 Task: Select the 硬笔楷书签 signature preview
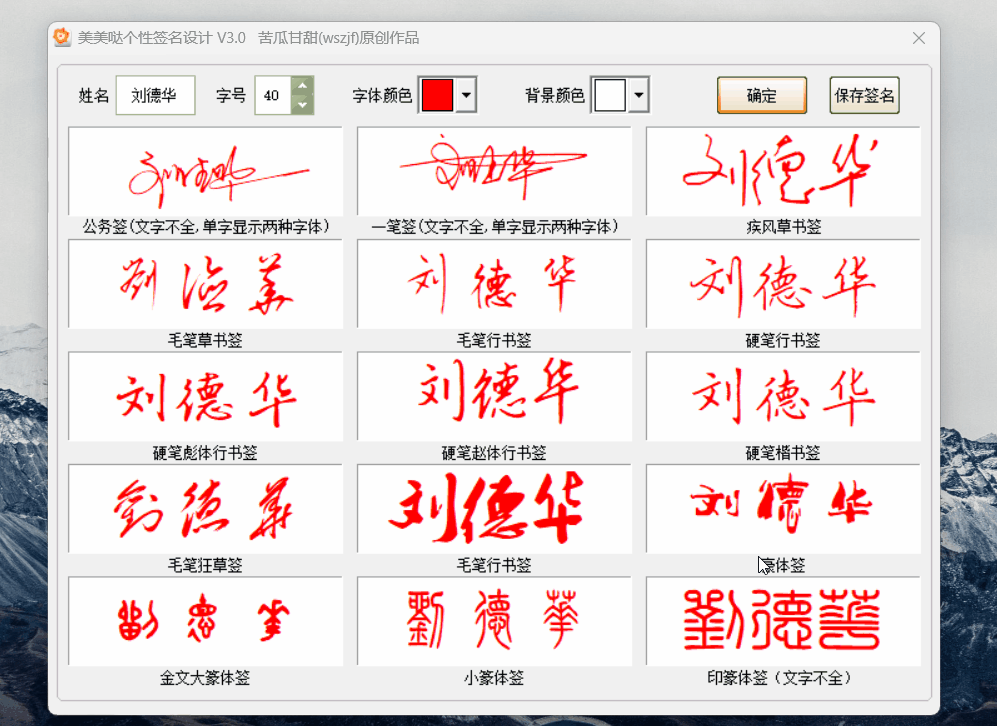point(783,397)
